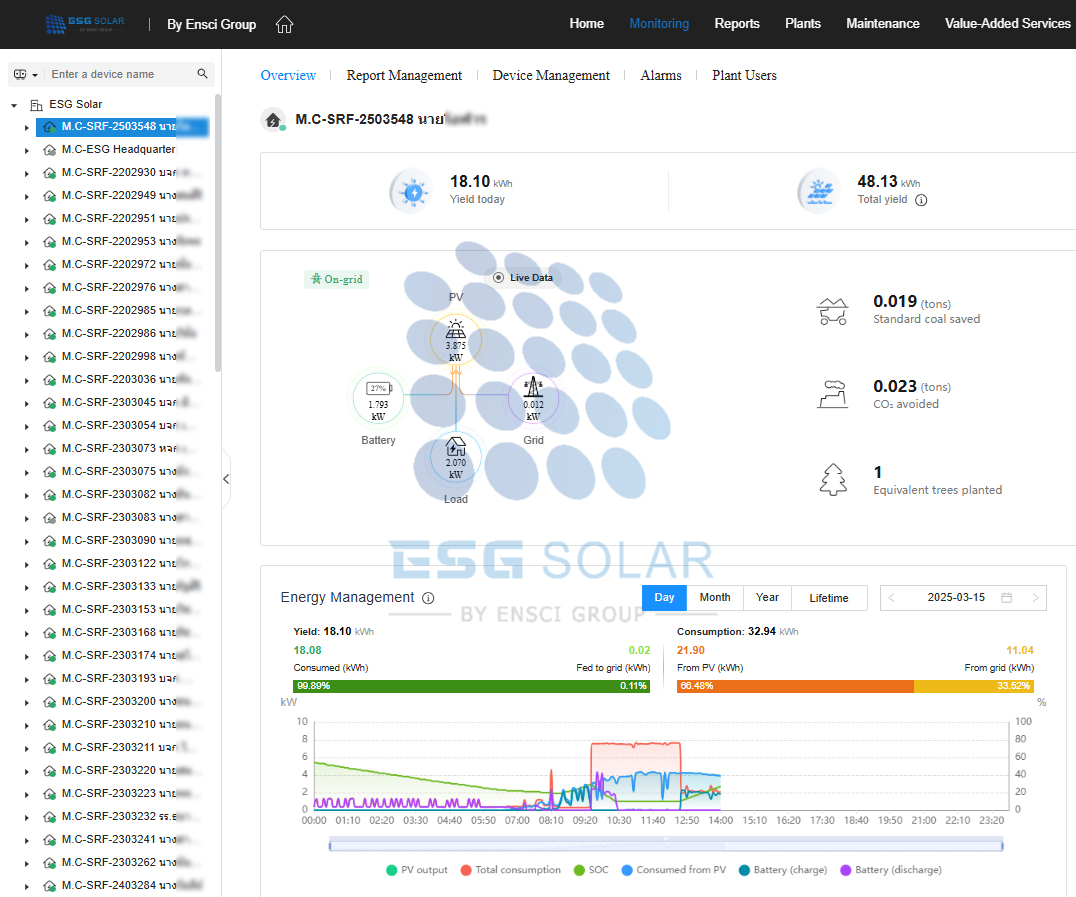The width and height of the screenshot is (1076, 897).
Task: Click plant icon for M.C-SRF-2303232
Action: point(49,817)
